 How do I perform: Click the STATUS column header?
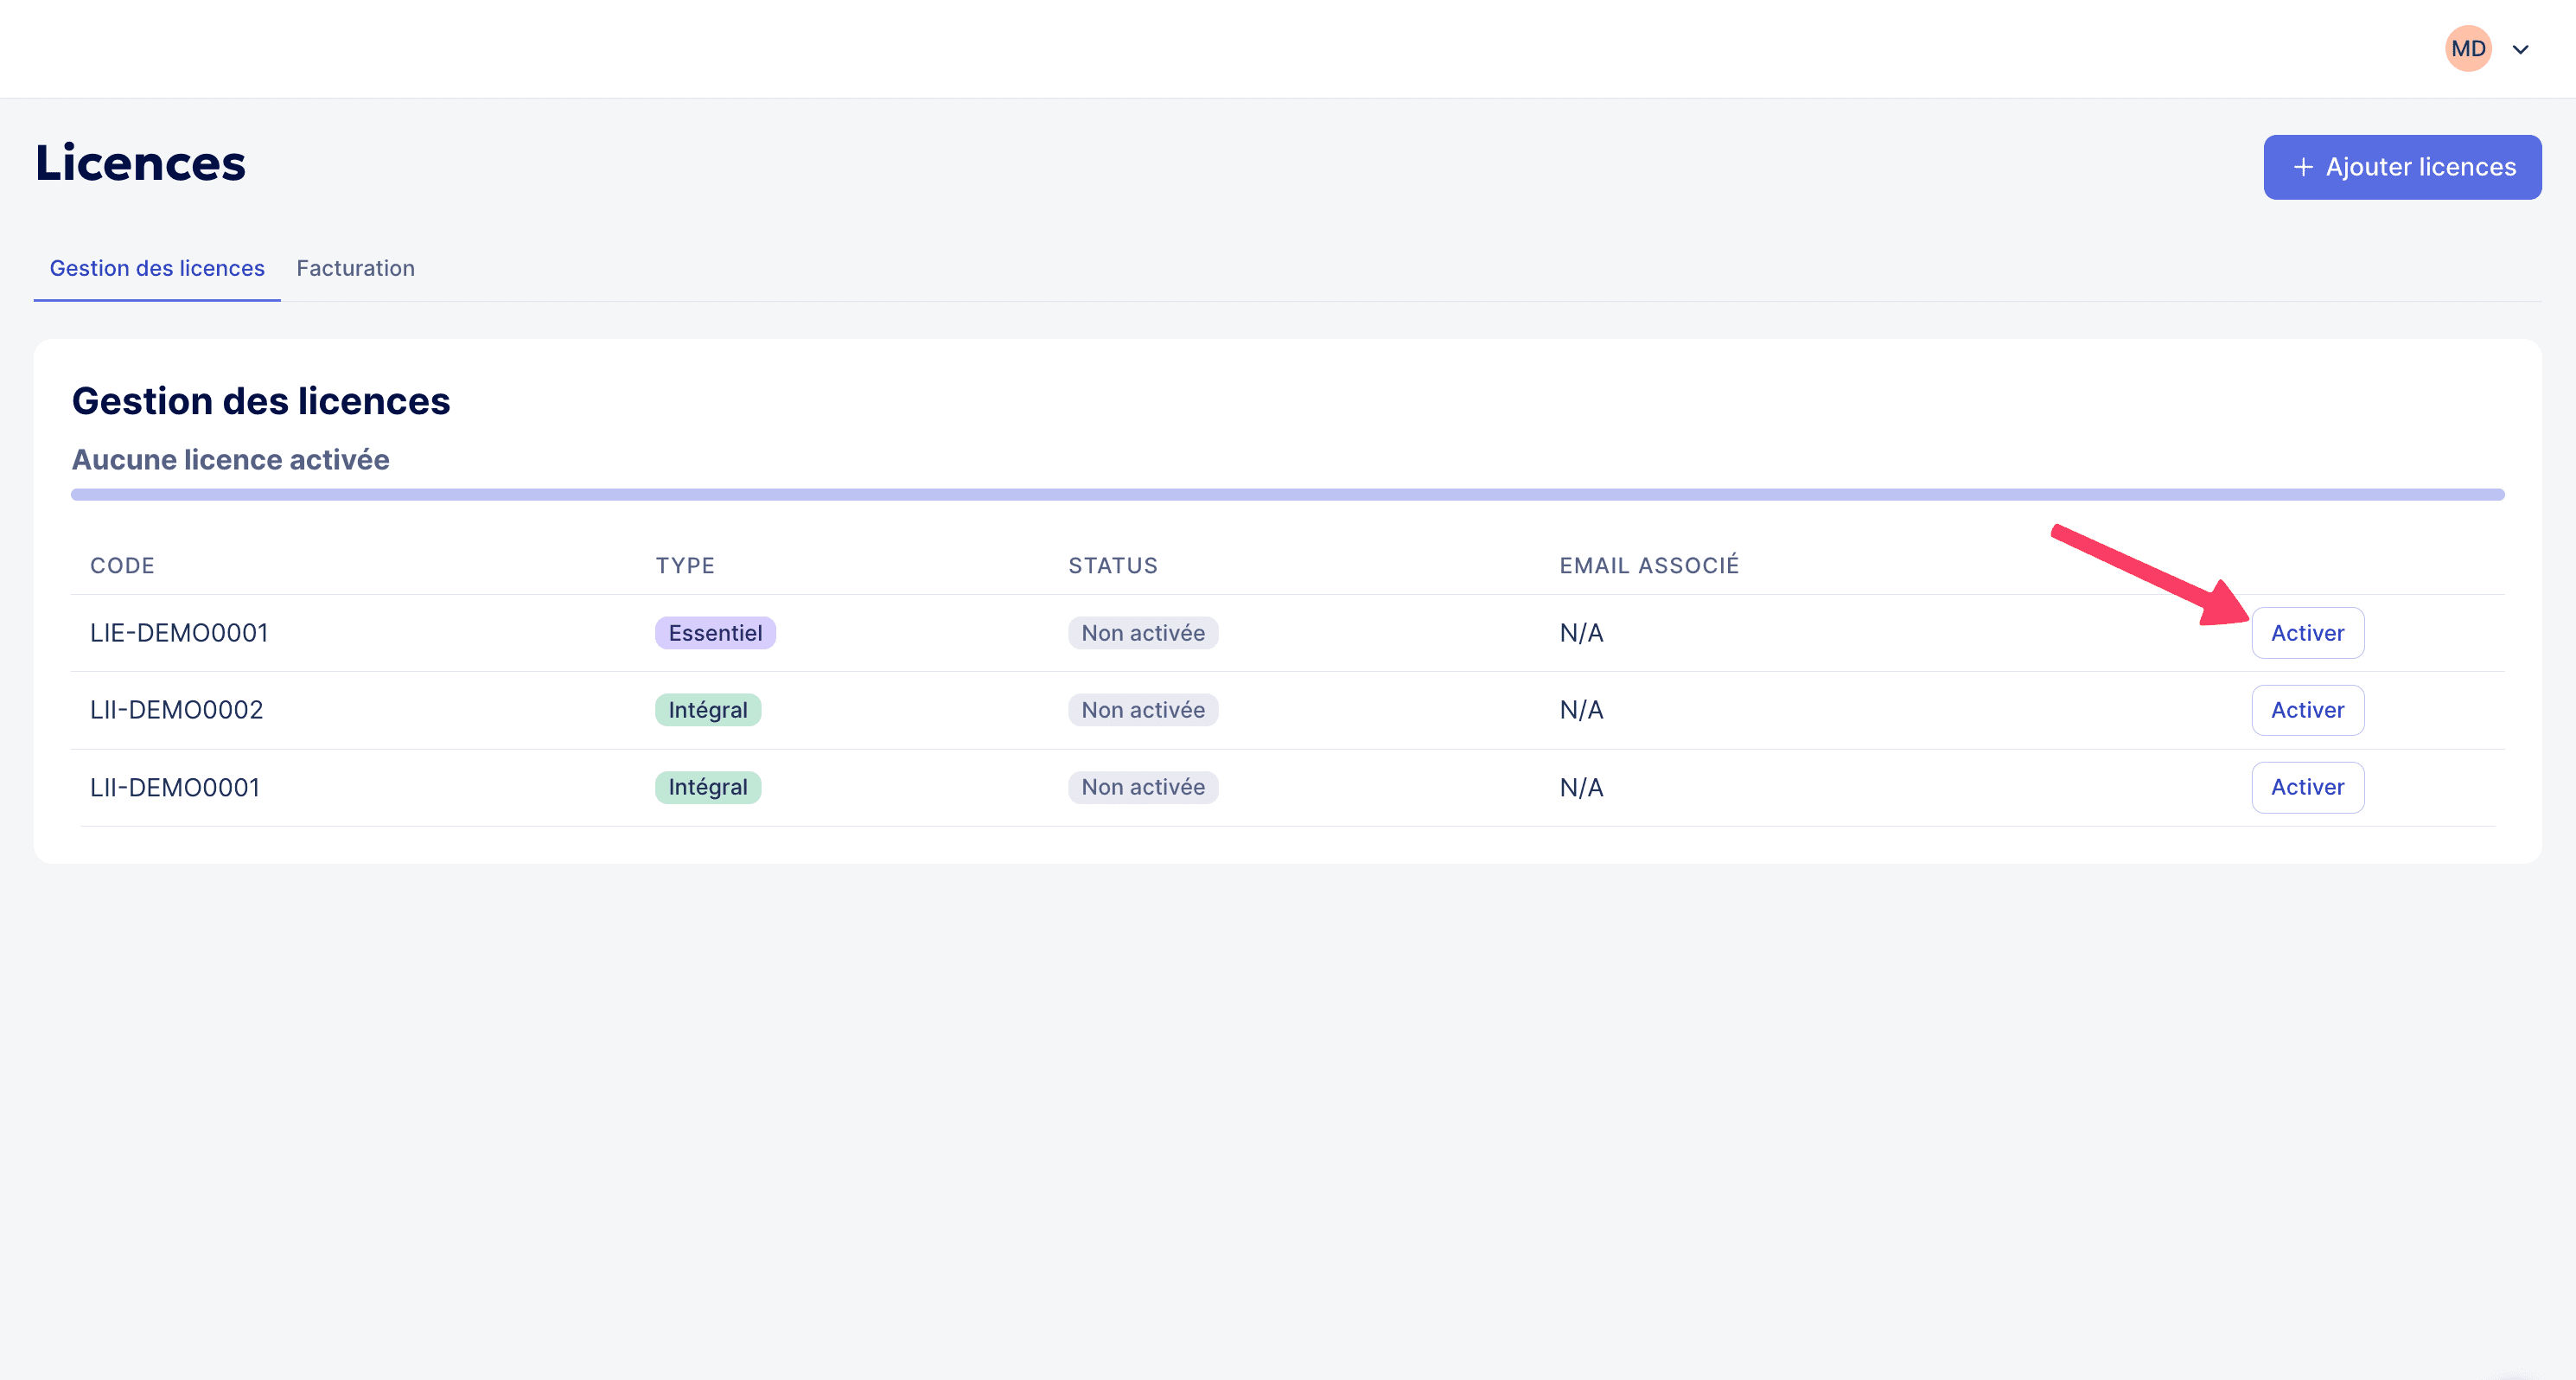1113,565
